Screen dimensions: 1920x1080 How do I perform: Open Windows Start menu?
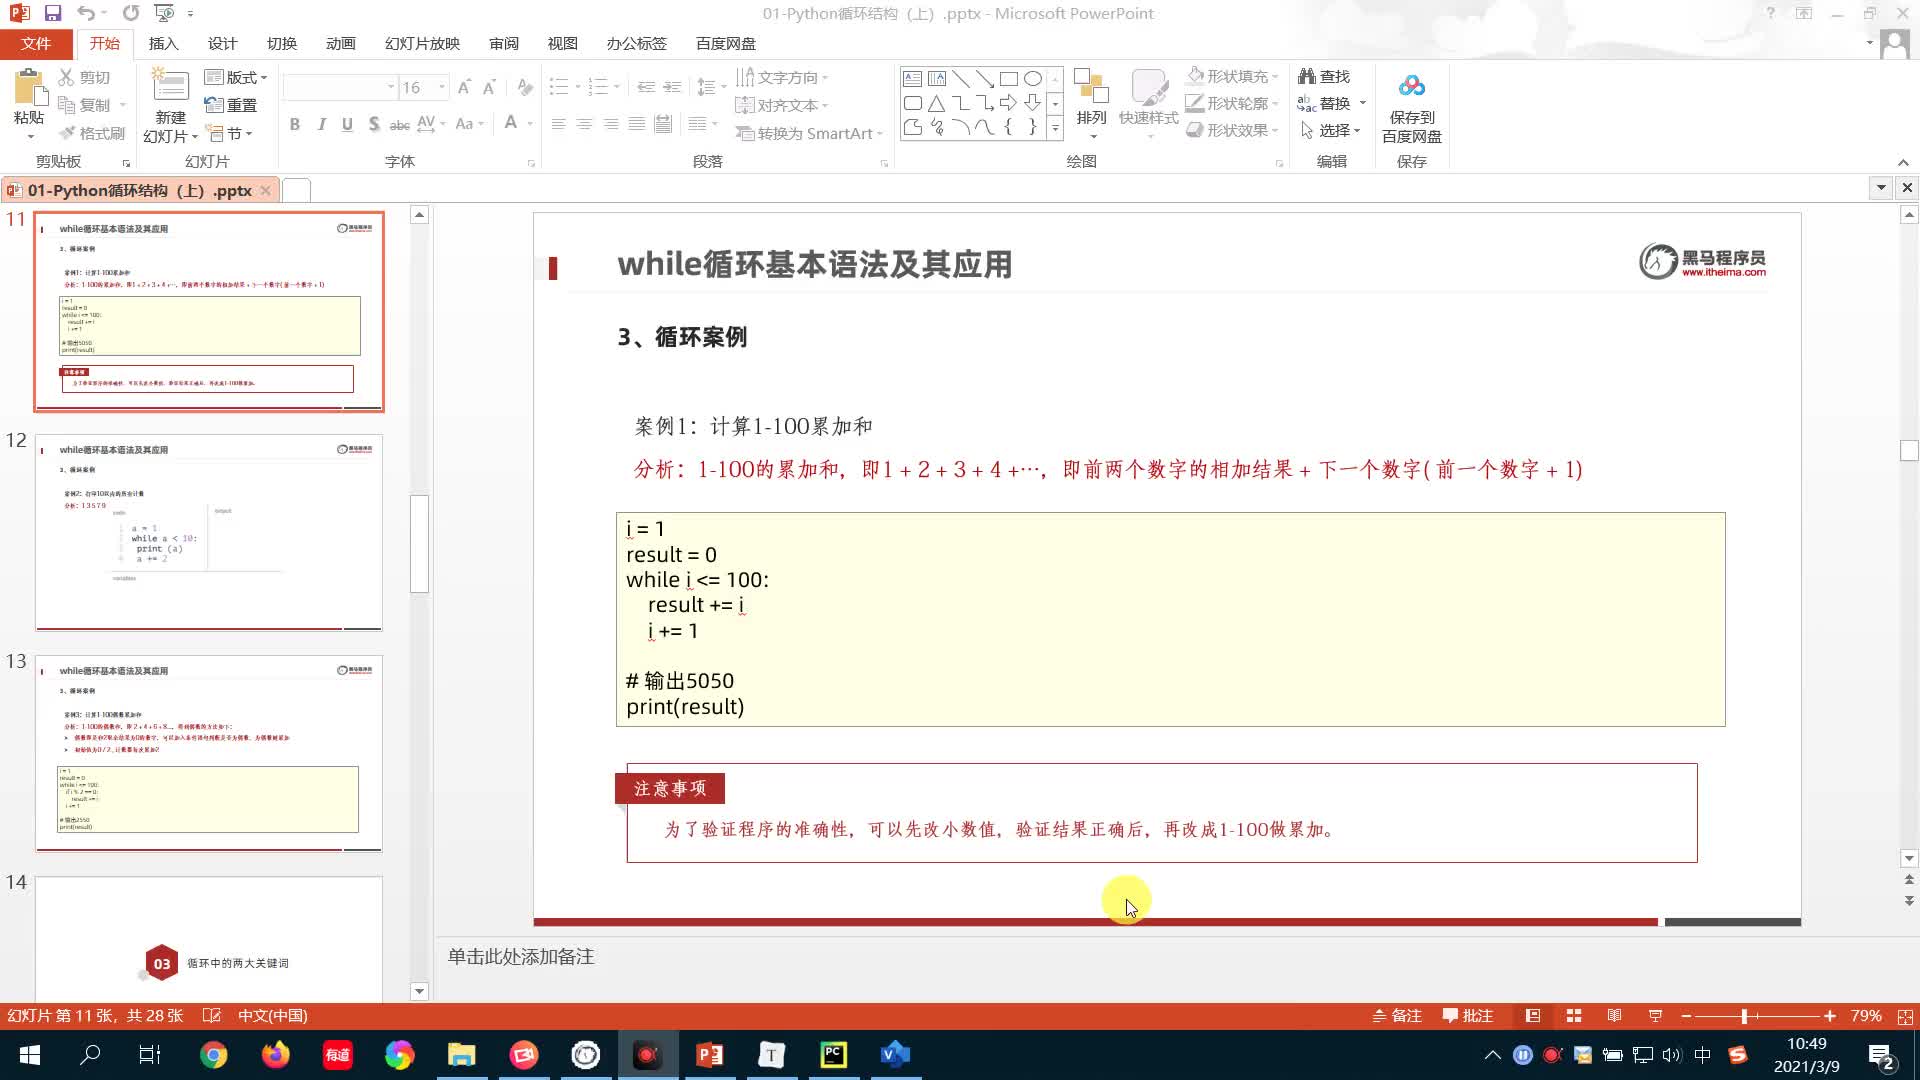pyautogui.click(x=29, y=1055)
